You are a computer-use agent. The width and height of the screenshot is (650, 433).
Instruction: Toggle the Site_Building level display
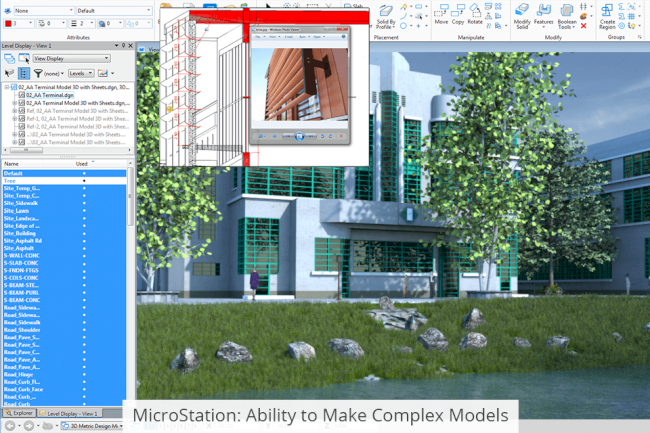click(84, 233)
